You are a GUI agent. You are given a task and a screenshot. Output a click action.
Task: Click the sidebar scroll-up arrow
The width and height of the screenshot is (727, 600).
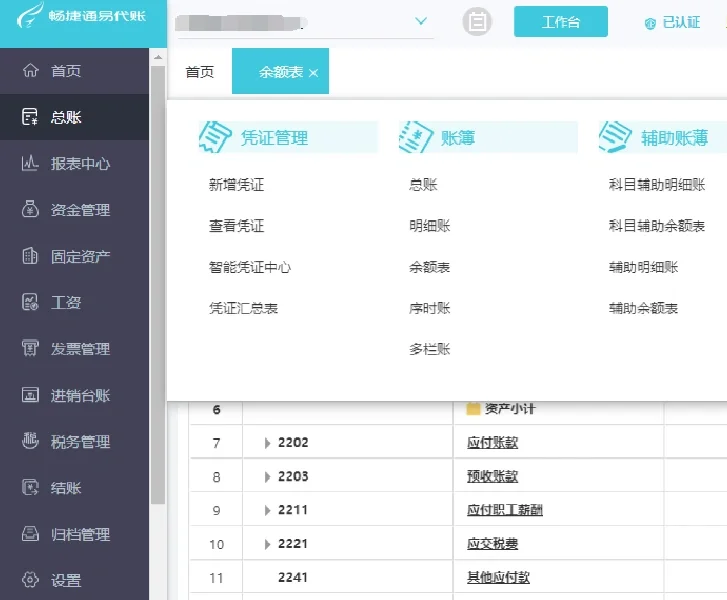(158, 57)
